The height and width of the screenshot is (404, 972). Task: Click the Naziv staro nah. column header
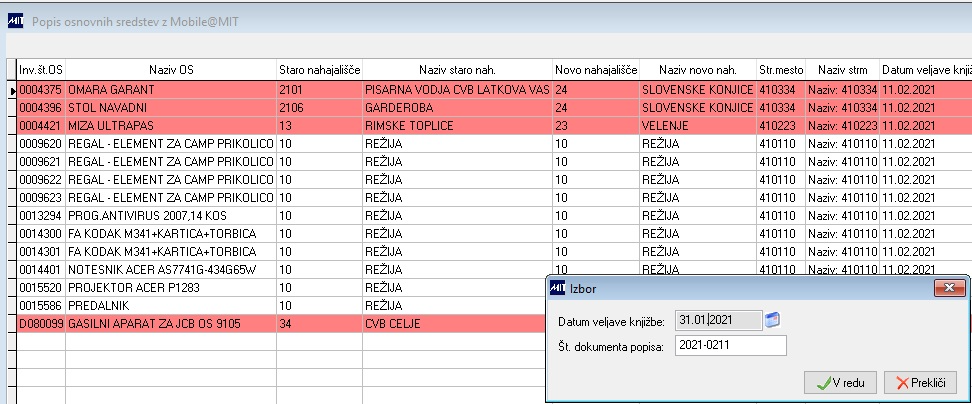(x=457, y=69)
